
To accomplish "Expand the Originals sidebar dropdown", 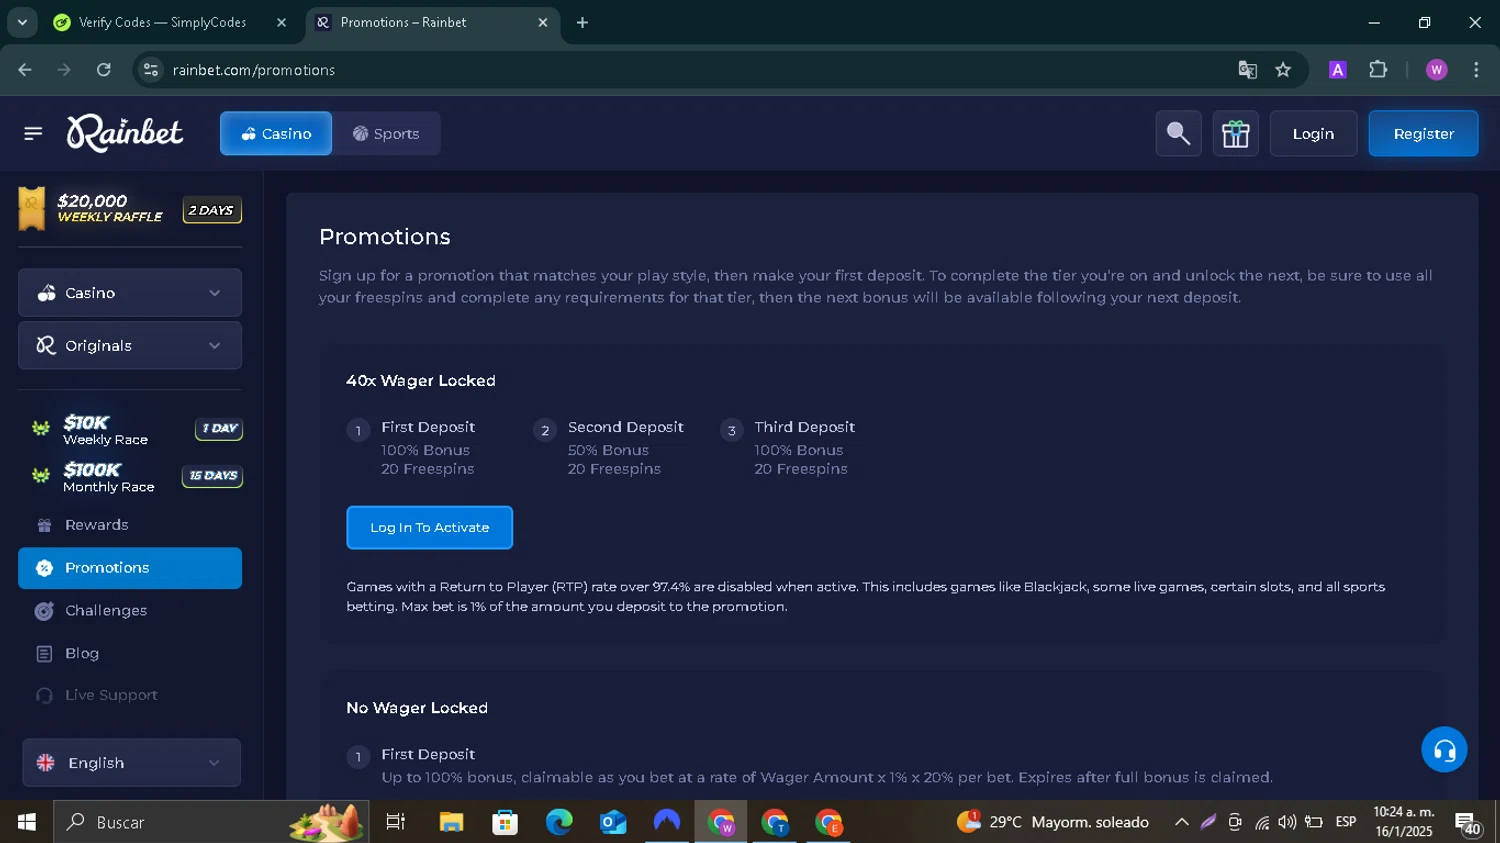I will point(130,345).
